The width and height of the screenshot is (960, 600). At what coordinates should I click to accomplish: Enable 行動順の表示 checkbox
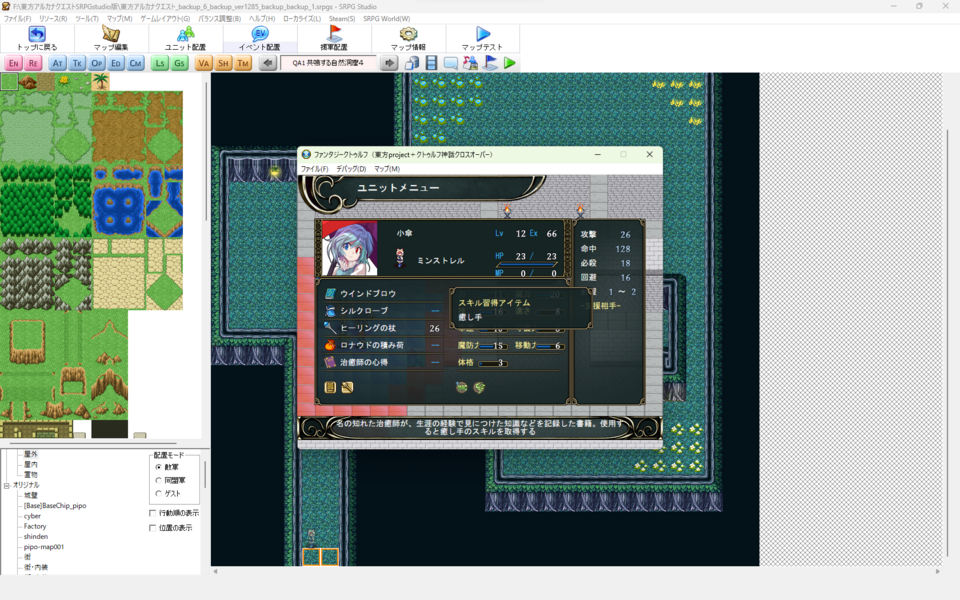(152, 513)
